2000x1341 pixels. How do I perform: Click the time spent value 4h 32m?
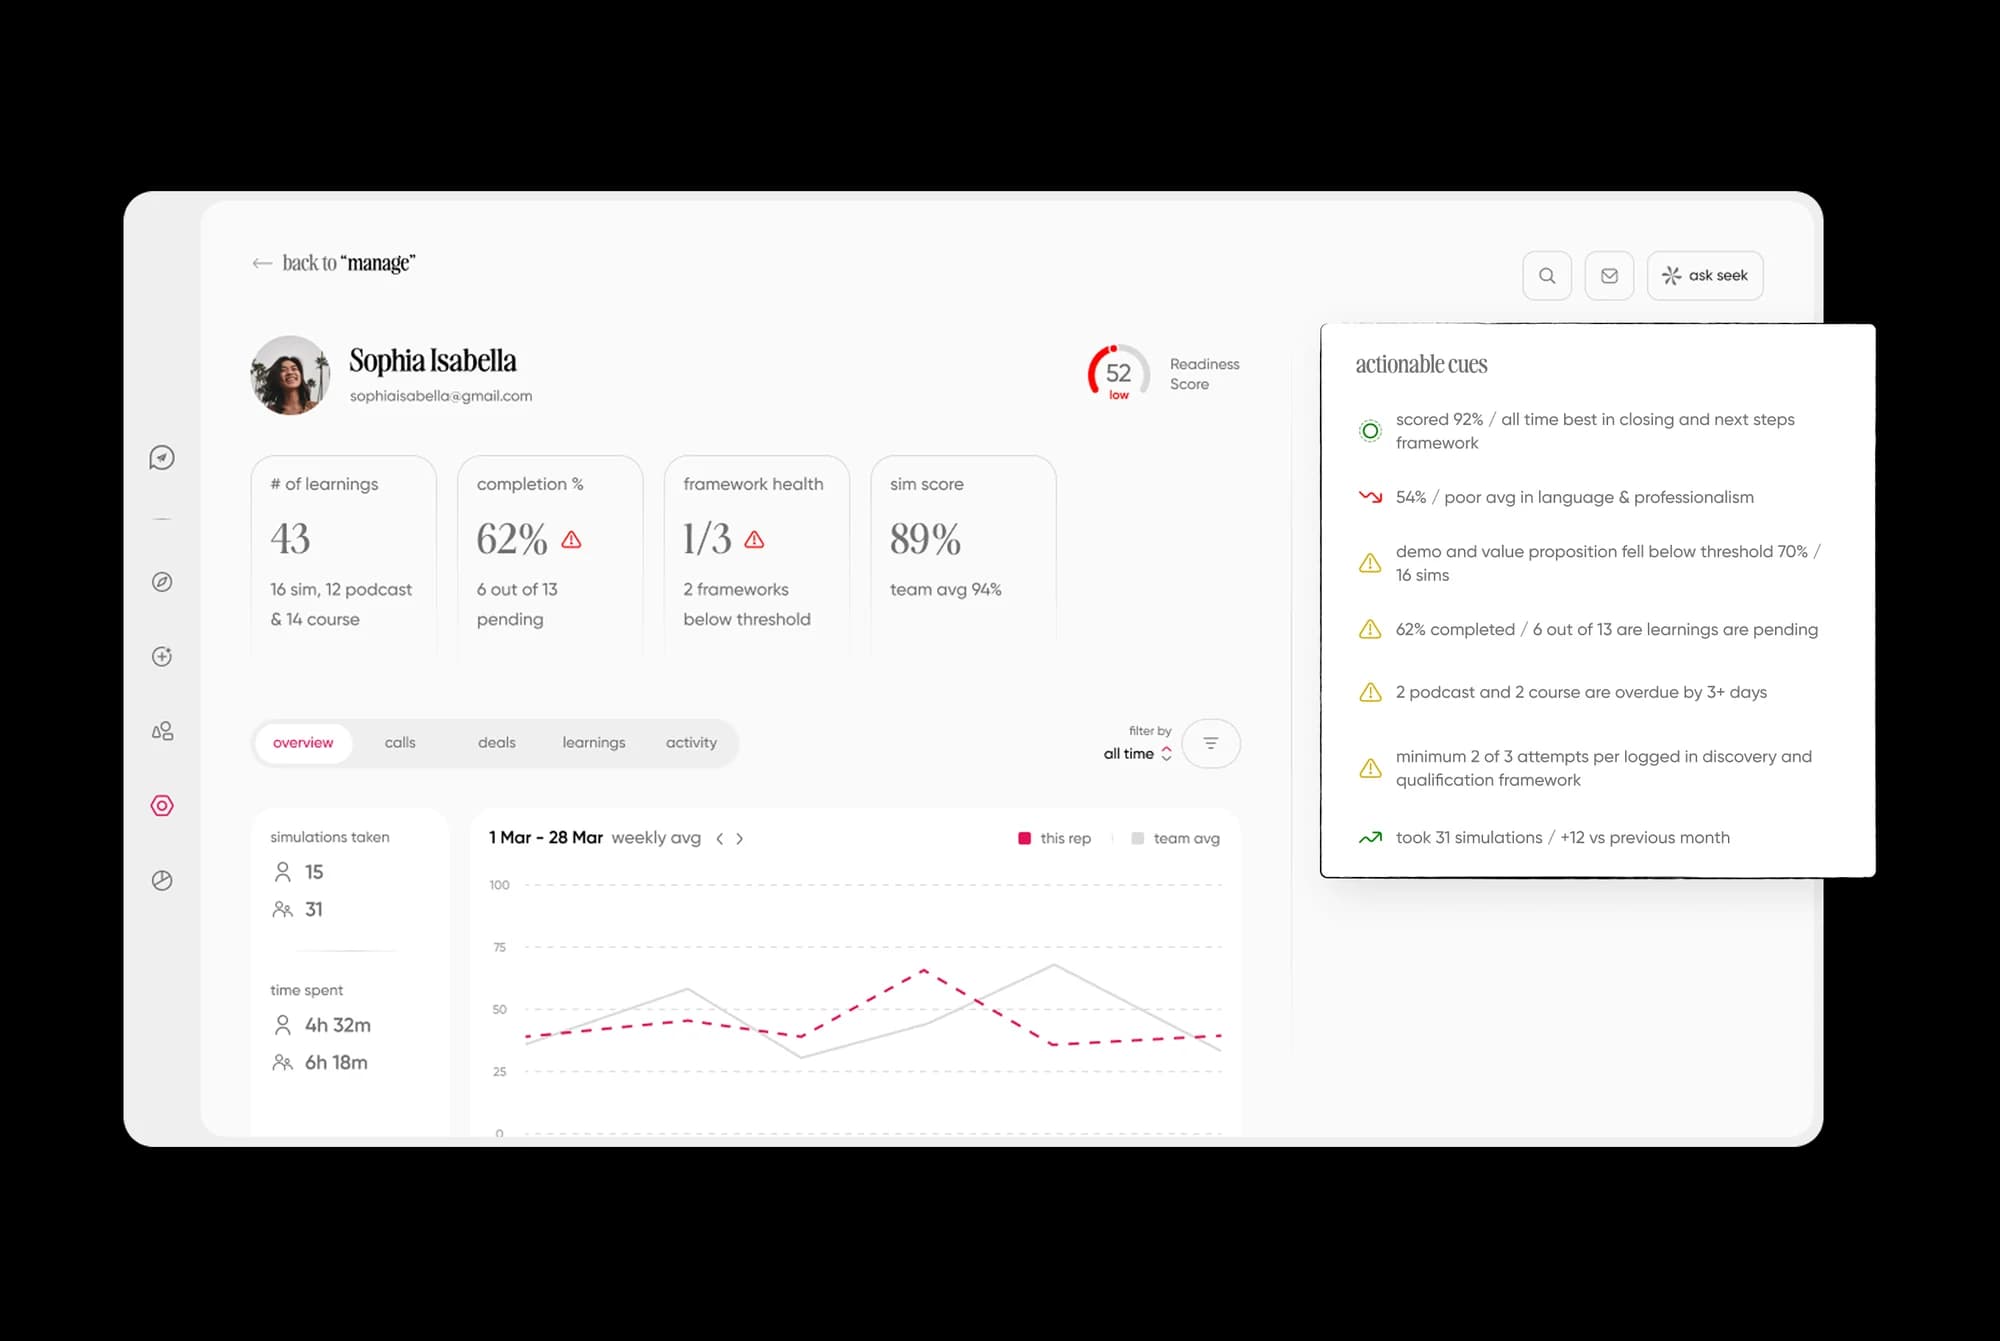tap(338, 1025)
